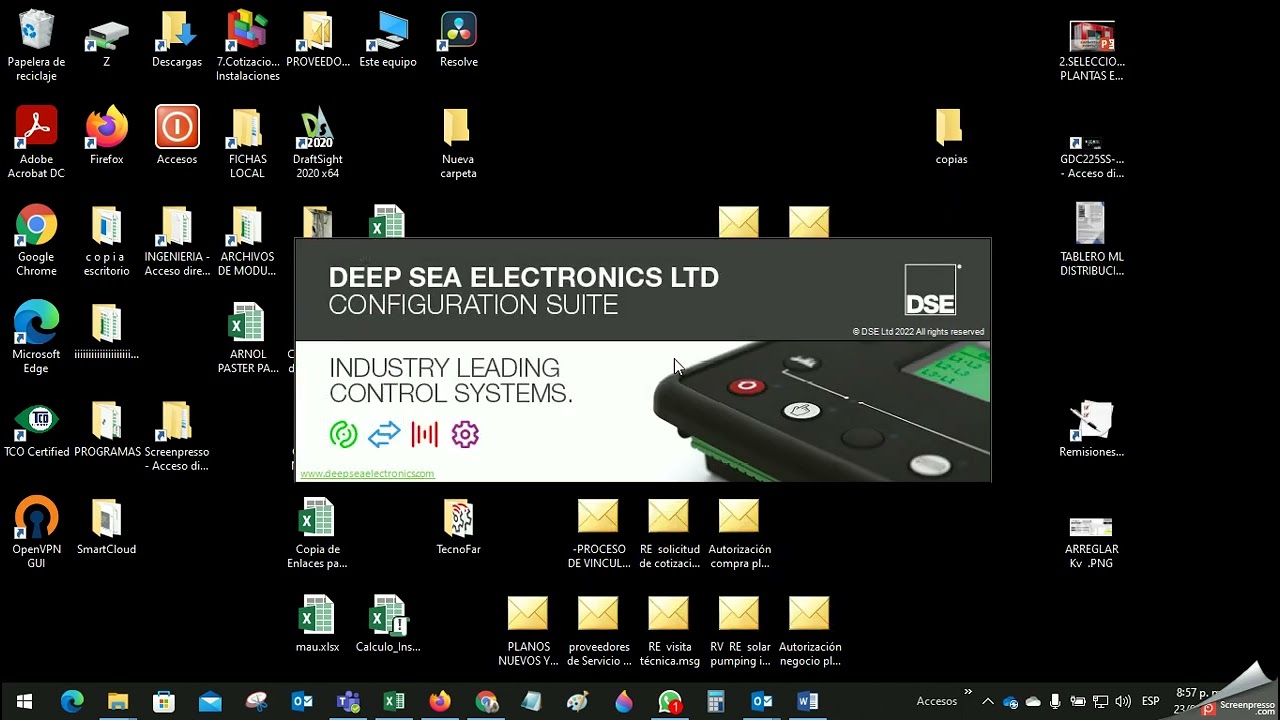Launch Google Chrome from the desktop
This screenshot has width=1280, height=720.
(x=36, y=241)
